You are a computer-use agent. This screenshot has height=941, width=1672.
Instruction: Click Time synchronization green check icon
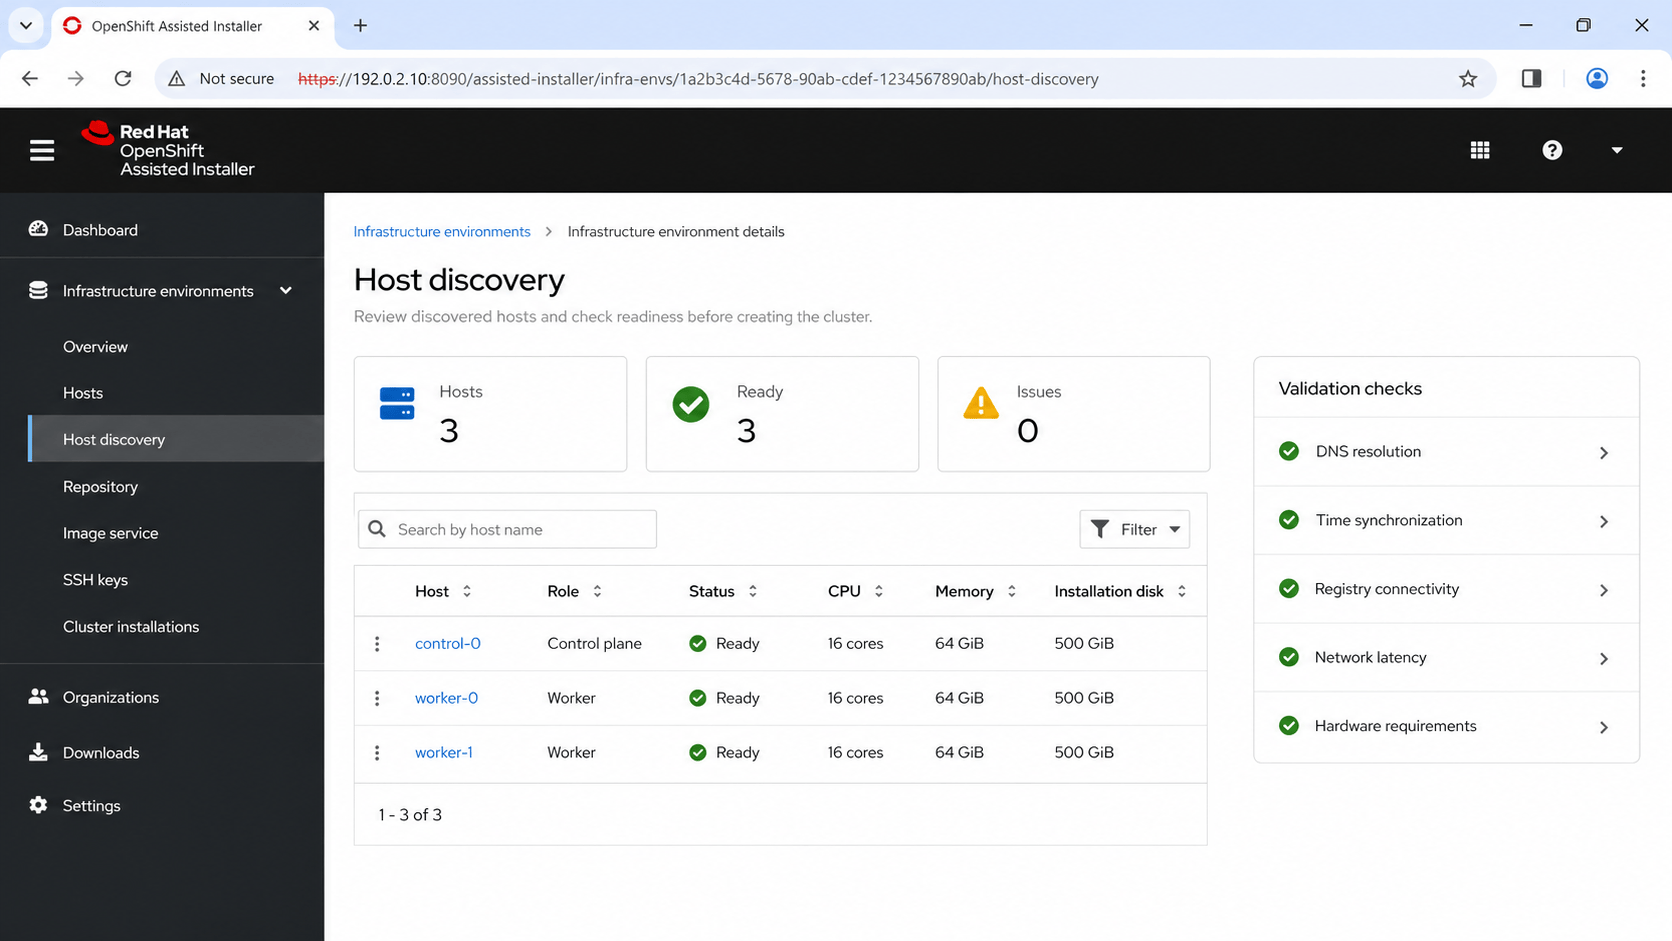click(x=1289, y=520)
